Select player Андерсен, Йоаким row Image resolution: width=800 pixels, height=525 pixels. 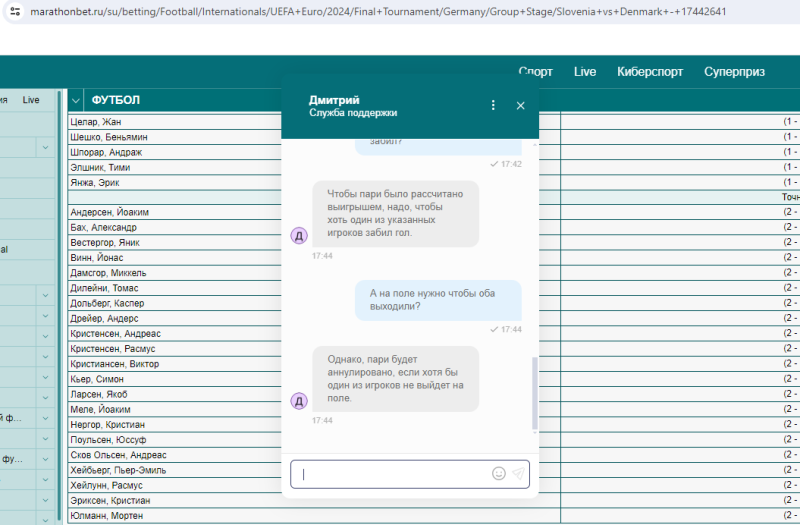coord(110,212)
